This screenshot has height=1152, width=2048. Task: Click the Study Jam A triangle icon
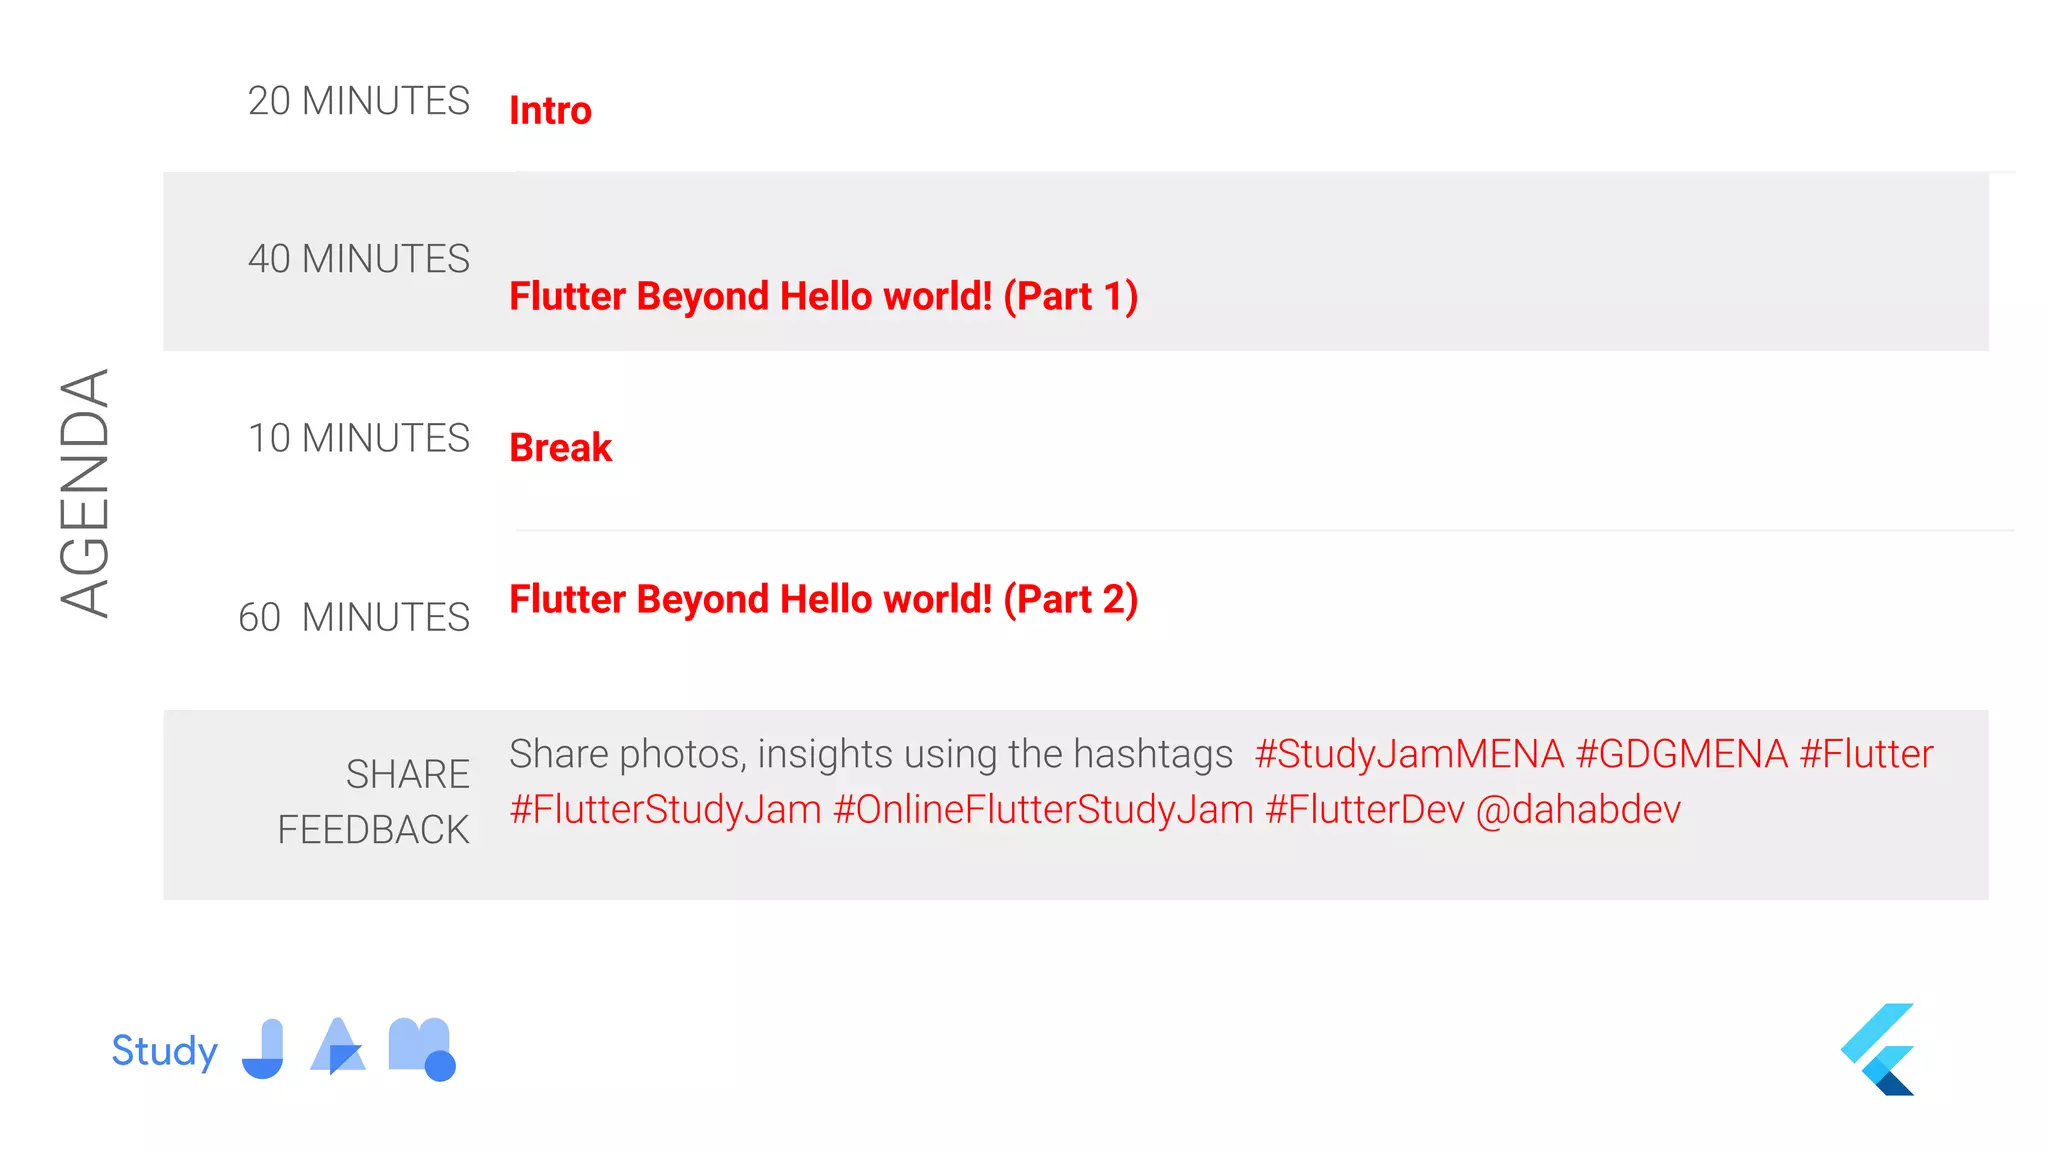338,1046
